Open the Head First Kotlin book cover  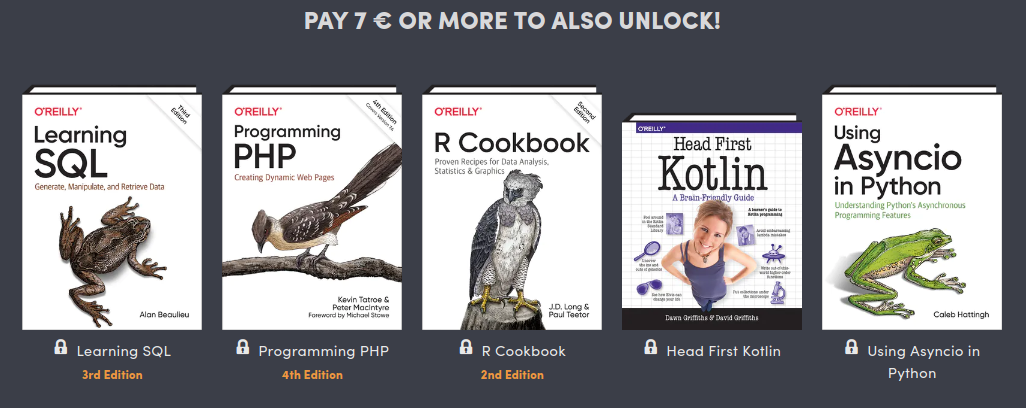(712, 222)
